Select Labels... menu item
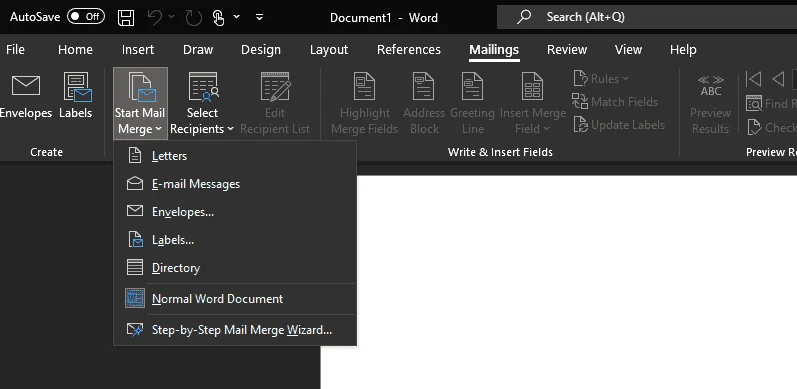 235,240
